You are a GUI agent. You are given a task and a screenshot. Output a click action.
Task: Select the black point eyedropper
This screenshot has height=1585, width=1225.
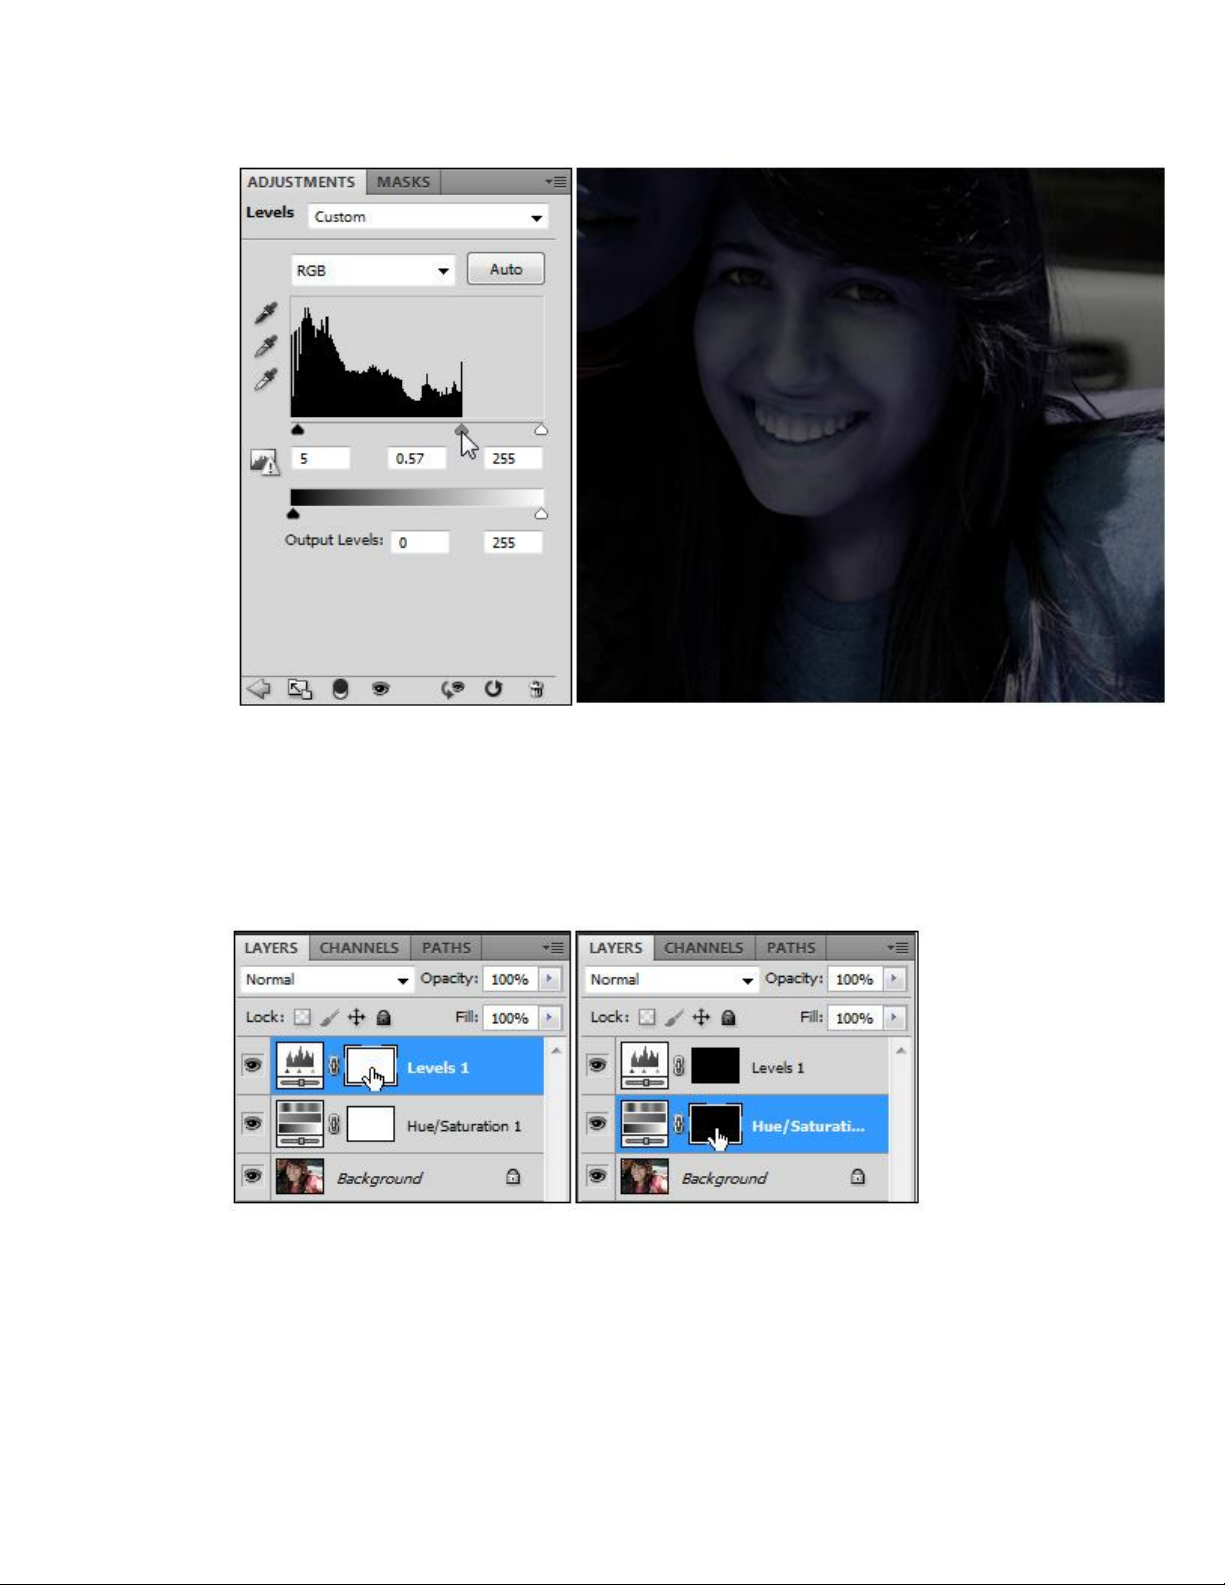tap(265, 314)
